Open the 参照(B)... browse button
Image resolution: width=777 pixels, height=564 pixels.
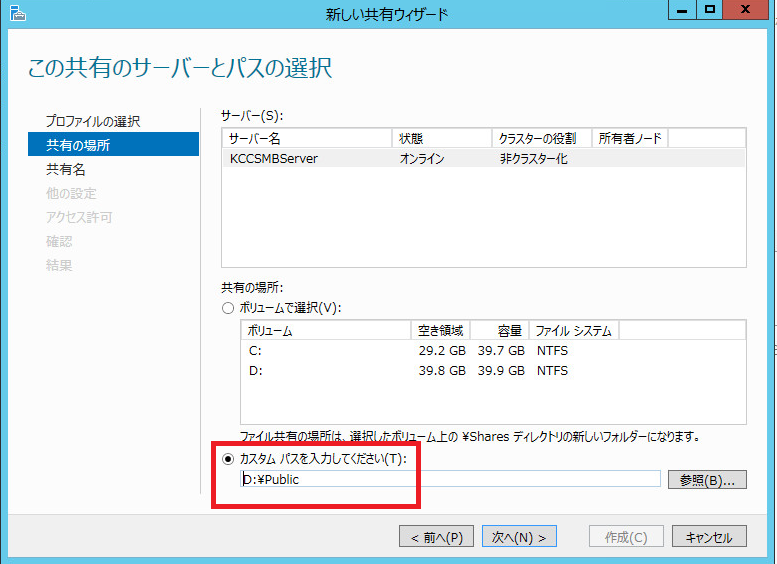(x=707, y=480)
